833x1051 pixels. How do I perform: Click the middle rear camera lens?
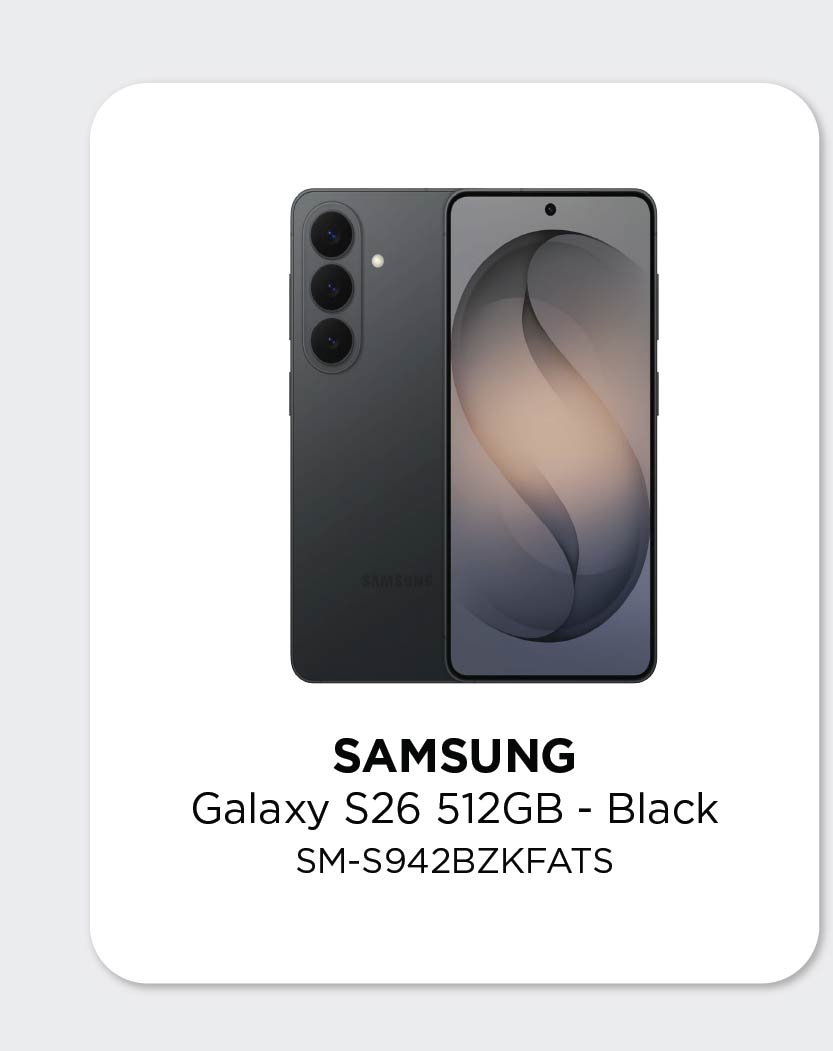331,288
